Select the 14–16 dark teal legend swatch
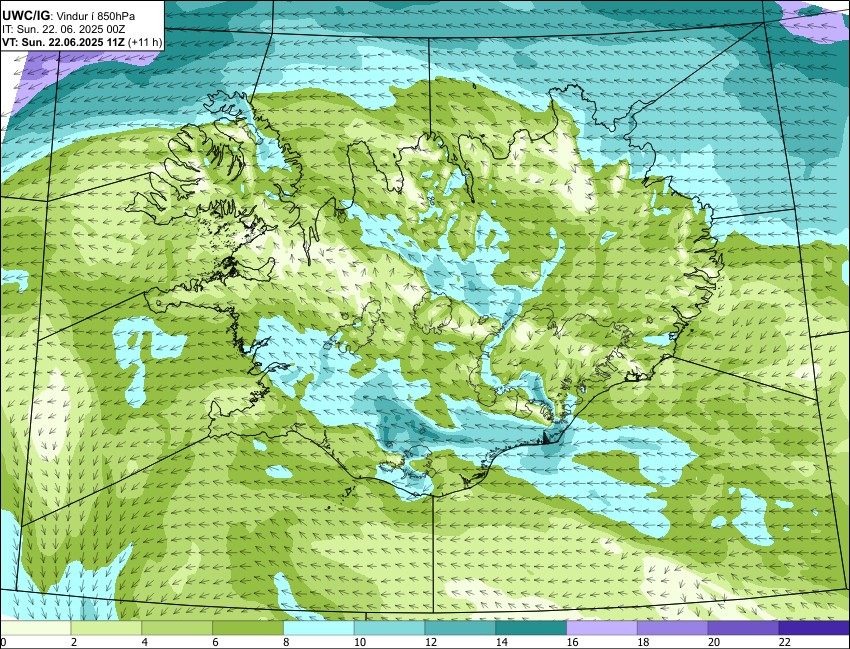This screenshot has width=850, height=649. click(x=531, y=628)
